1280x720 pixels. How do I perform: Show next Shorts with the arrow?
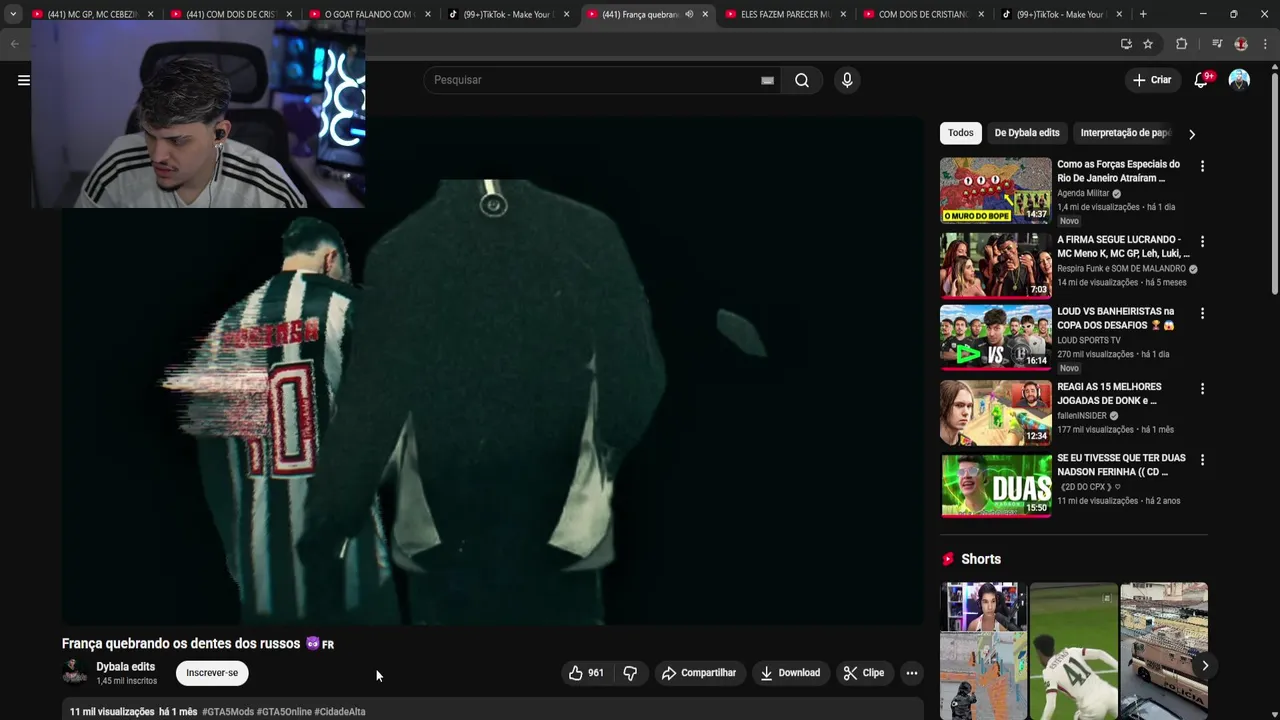1205,665
